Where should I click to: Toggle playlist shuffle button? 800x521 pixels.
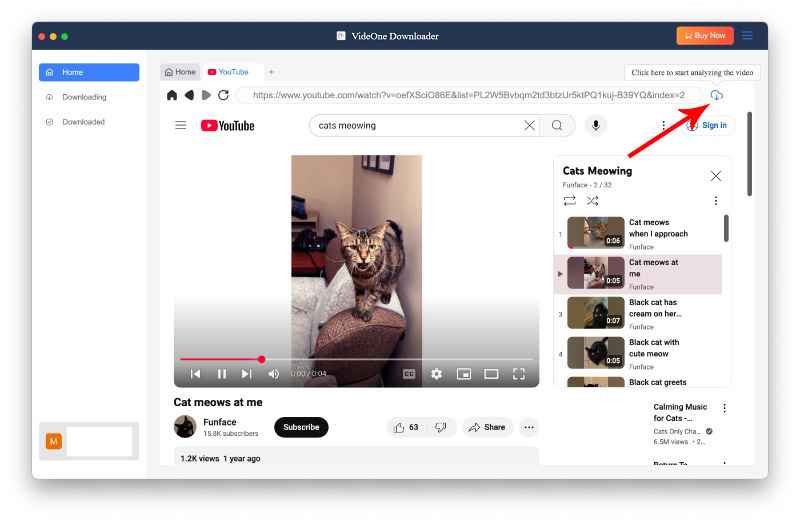(x=592, y=201)
